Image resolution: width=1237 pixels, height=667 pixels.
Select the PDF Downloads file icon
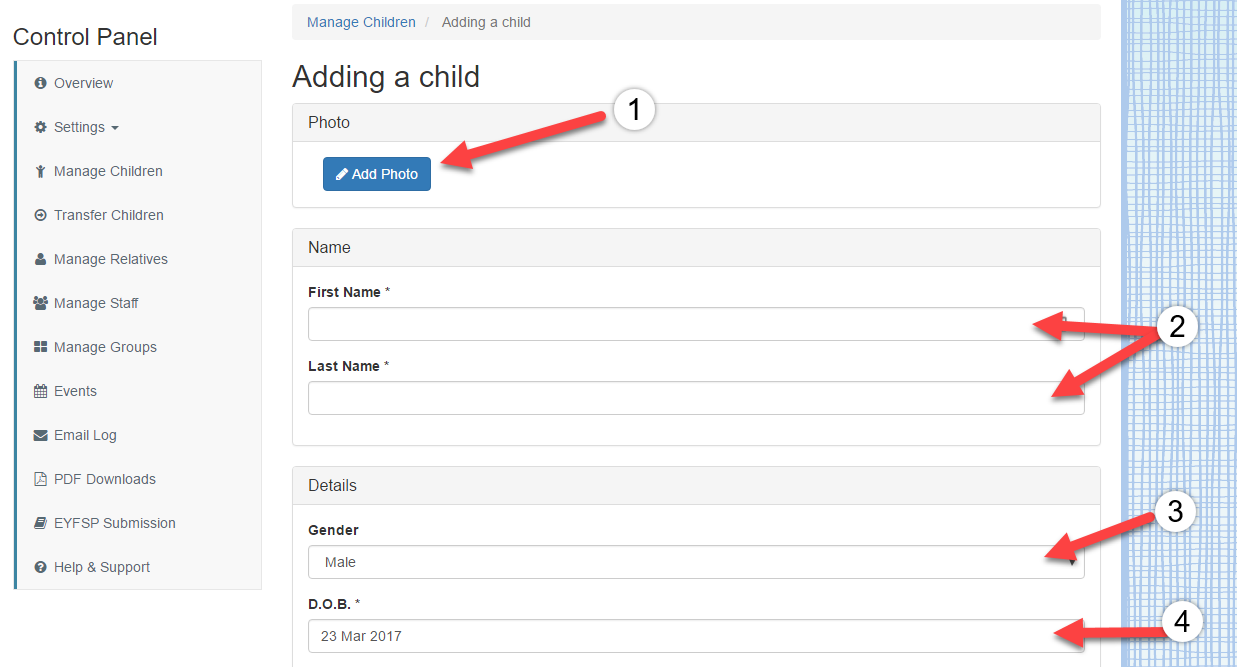(x=41, y=479)
